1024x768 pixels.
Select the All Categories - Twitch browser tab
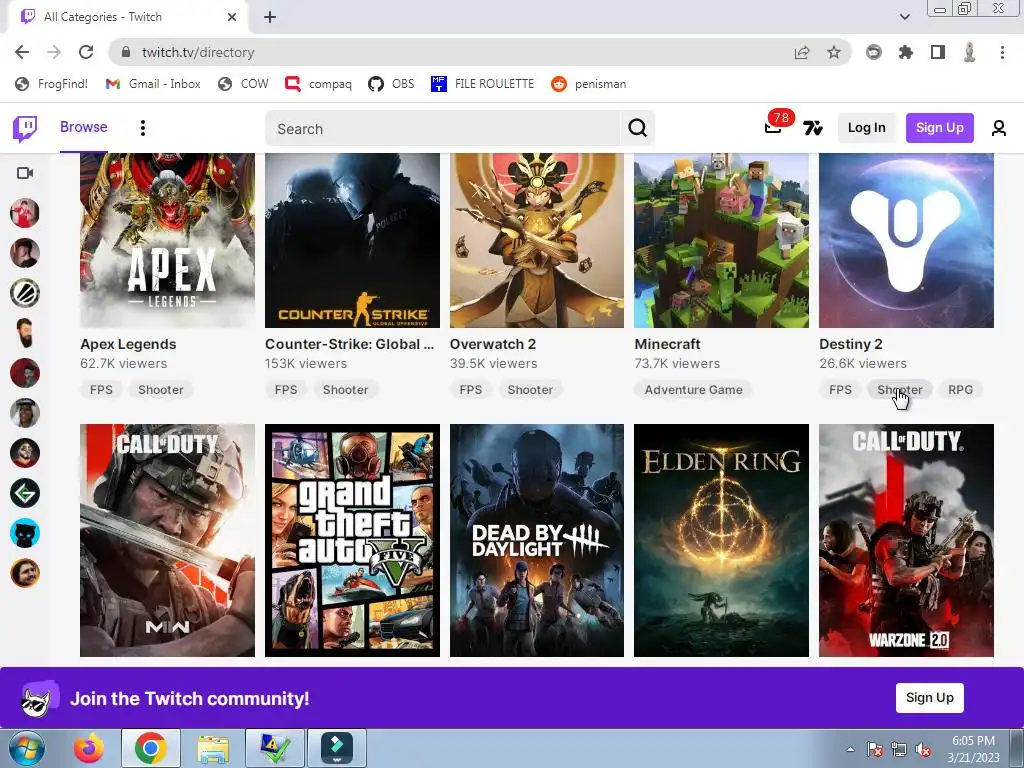[127, 17]
